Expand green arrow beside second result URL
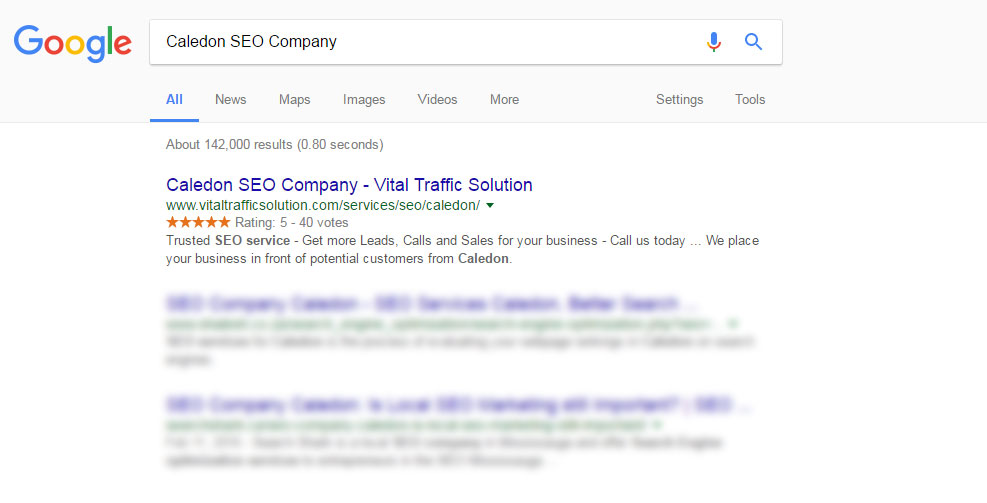 coord(733,324)
